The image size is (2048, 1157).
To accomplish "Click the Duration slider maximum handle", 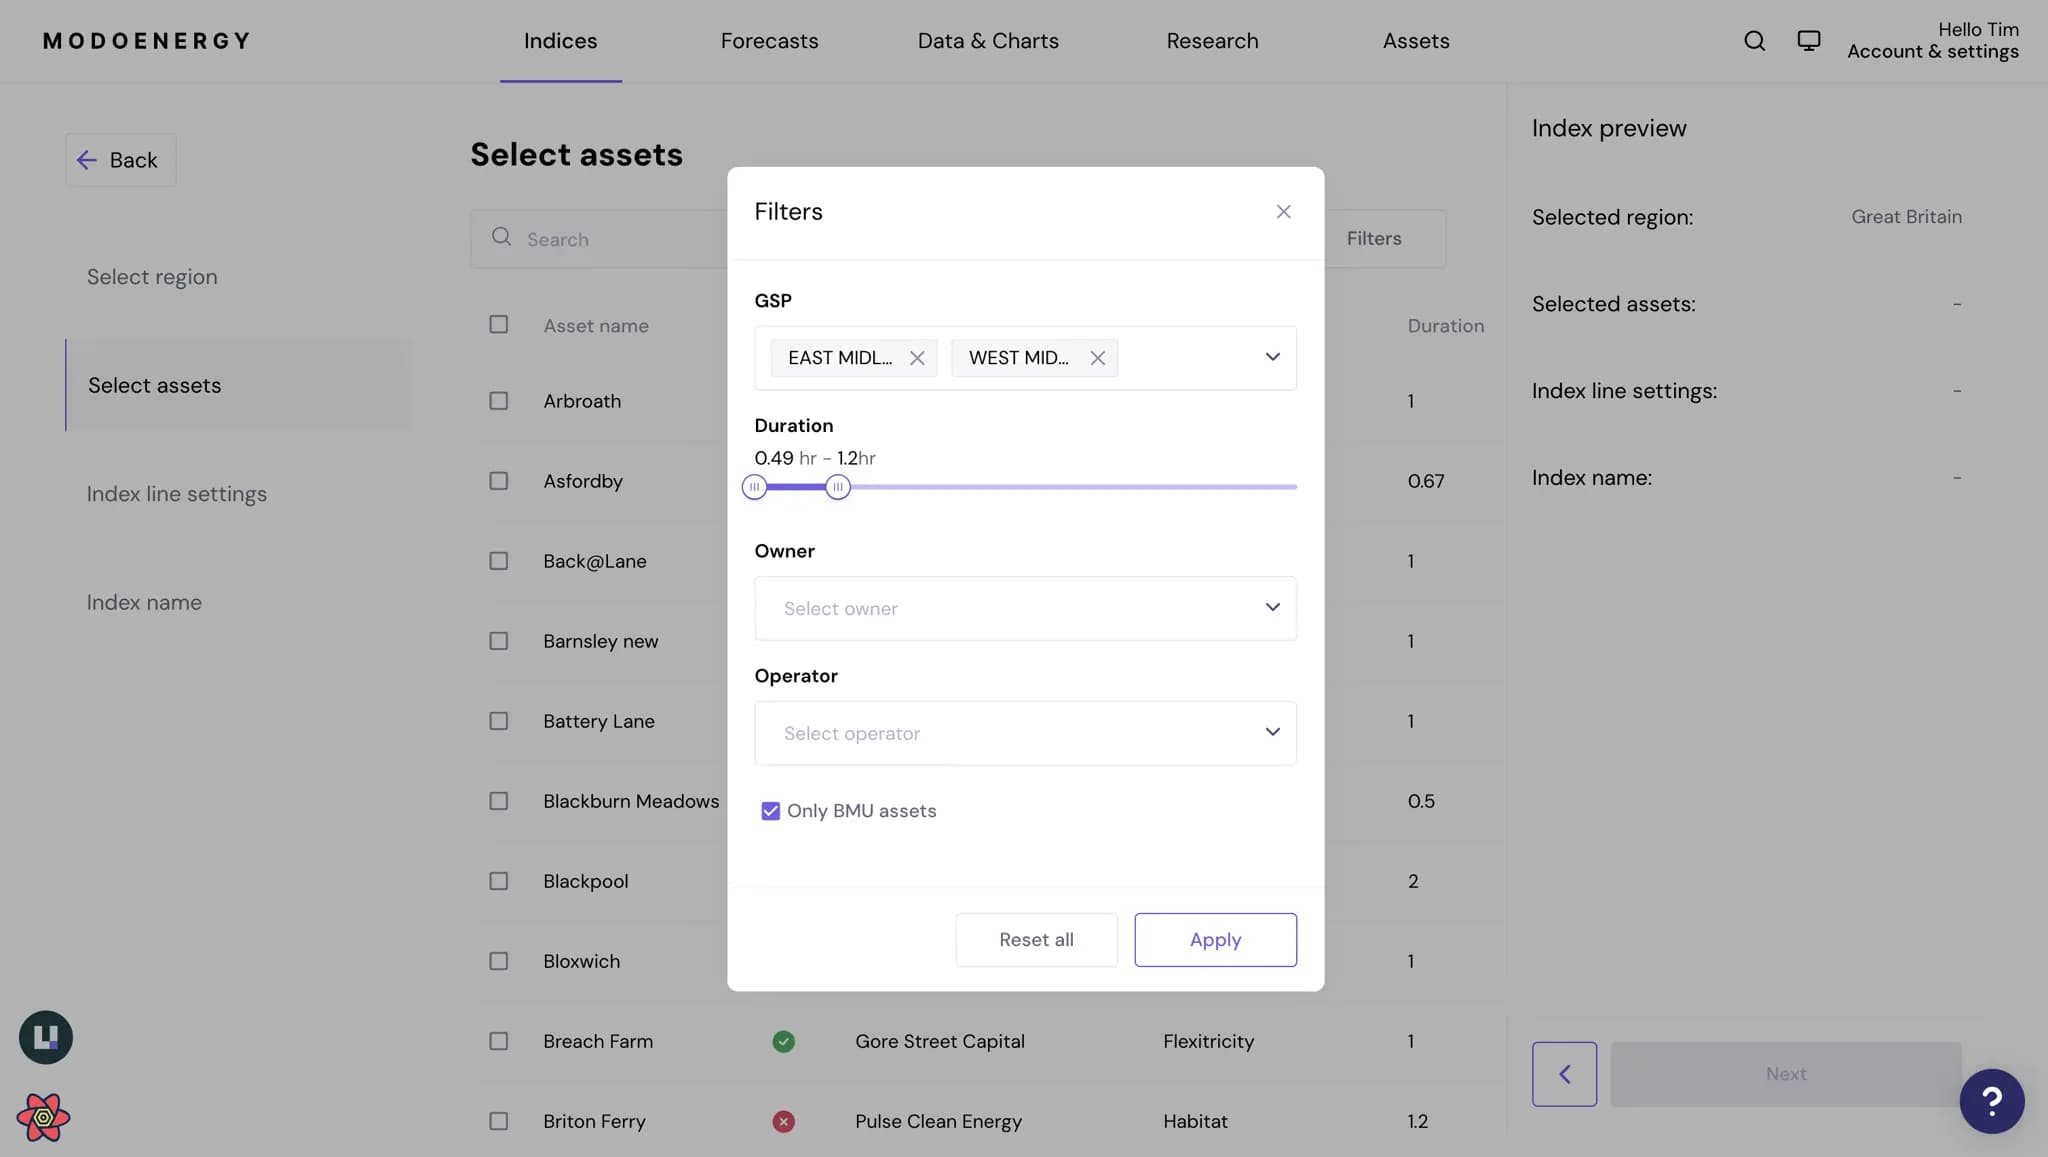I will [838, 487].
